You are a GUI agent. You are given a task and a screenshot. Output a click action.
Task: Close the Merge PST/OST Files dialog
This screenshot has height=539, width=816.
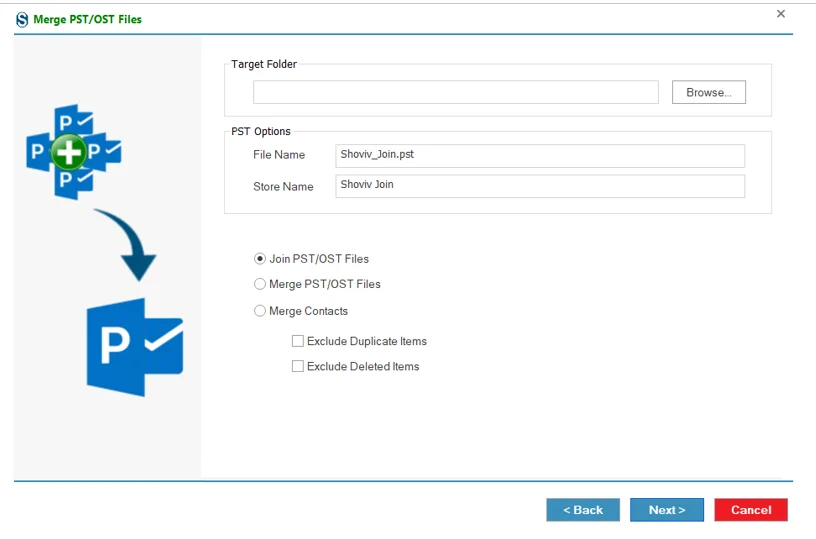[781, 14]
